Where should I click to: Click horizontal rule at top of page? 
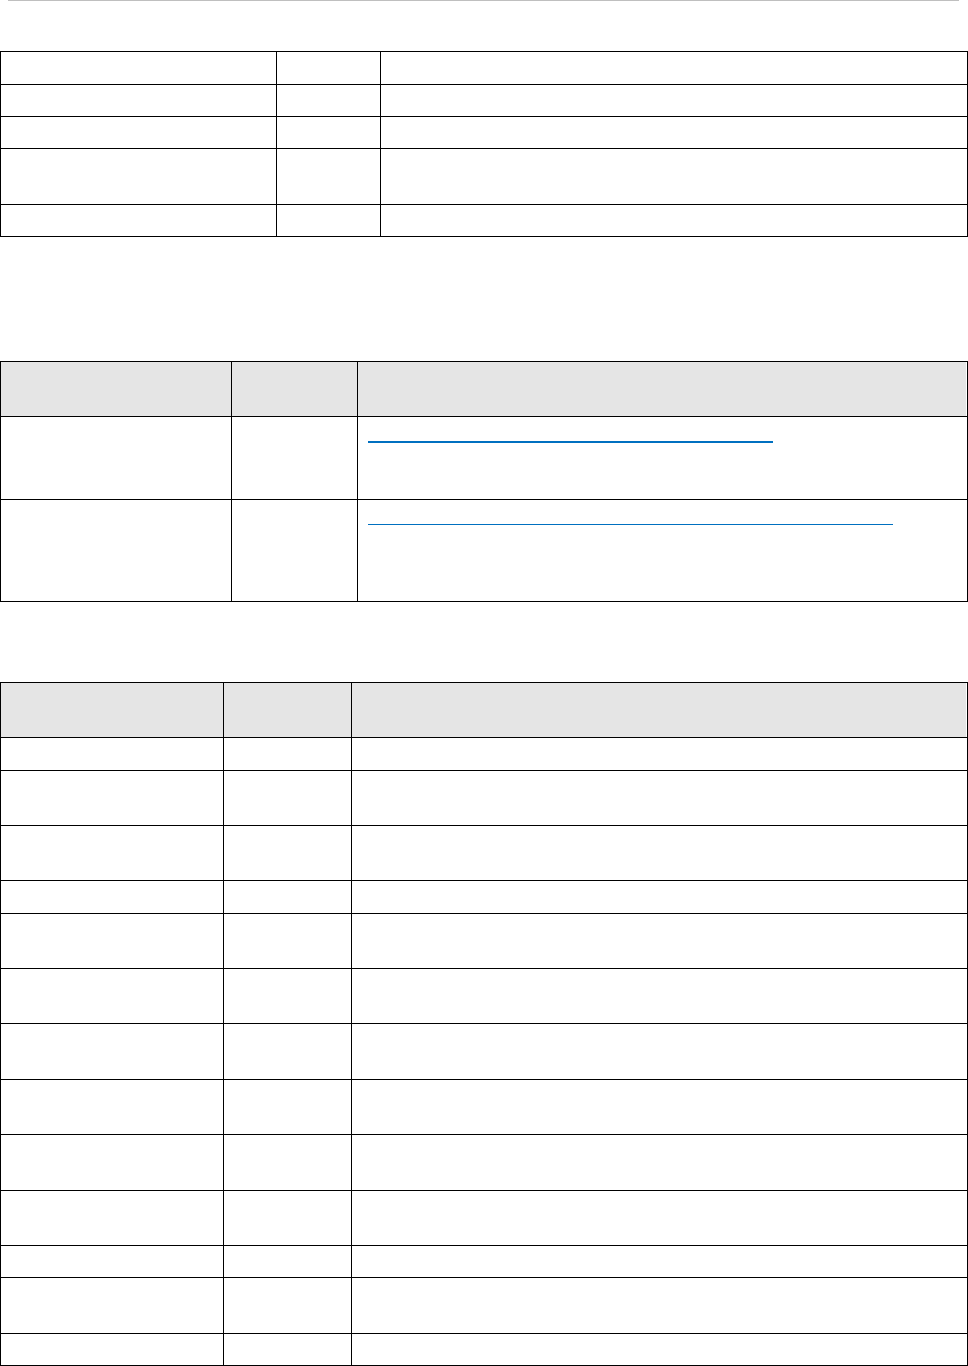(x=484, y=3)
